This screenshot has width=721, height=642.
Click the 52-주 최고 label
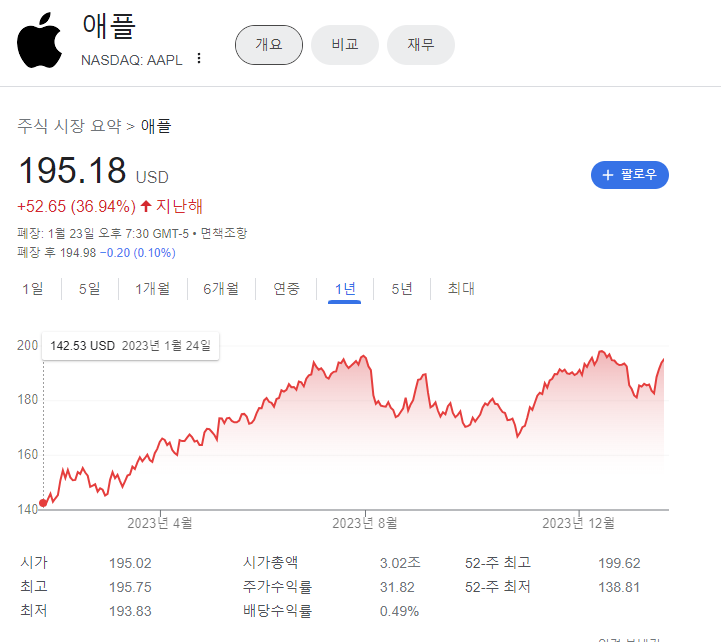tap(498, 563)
